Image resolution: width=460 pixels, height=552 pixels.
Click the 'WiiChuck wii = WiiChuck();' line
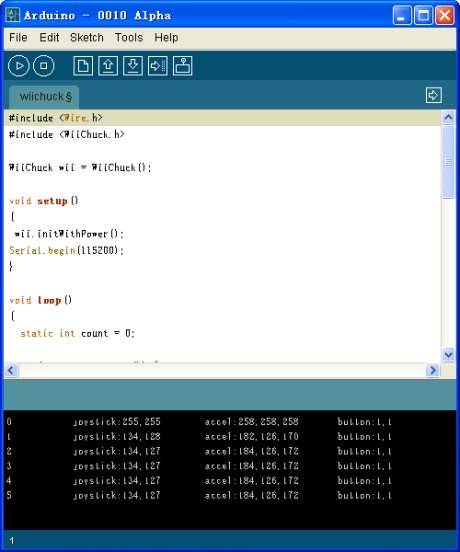[x=80, y=168]
